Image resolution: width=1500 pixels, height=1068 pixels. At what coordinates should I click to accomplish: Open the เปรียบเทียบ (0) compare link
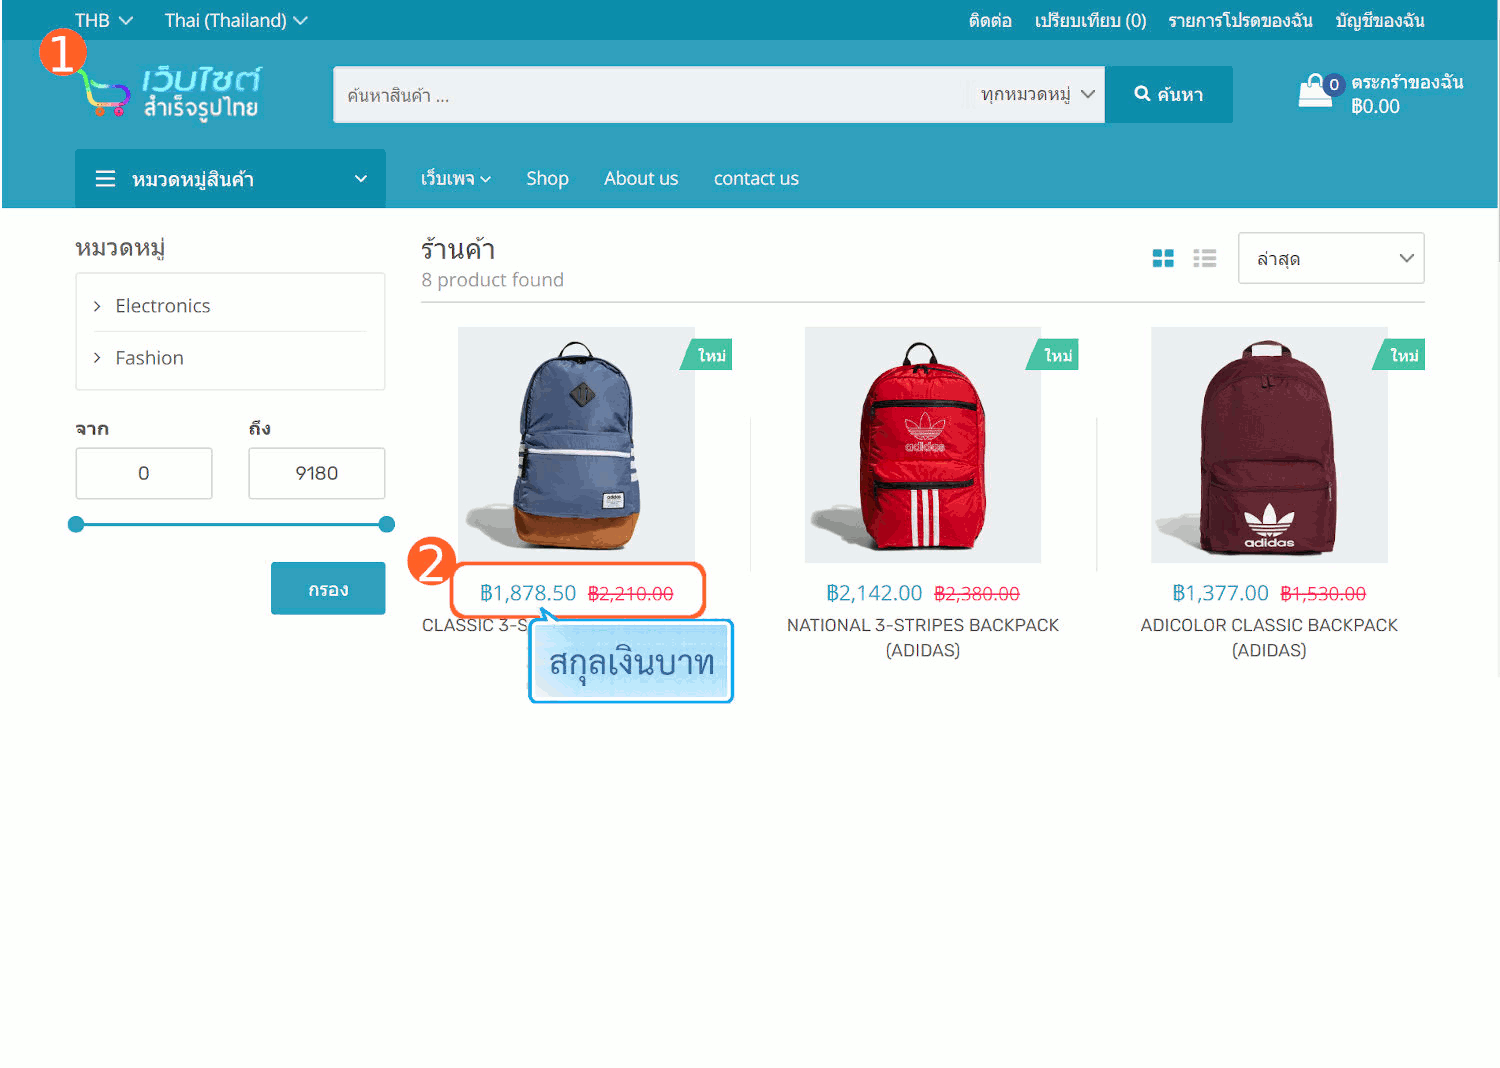click(x=1090, y=20)
